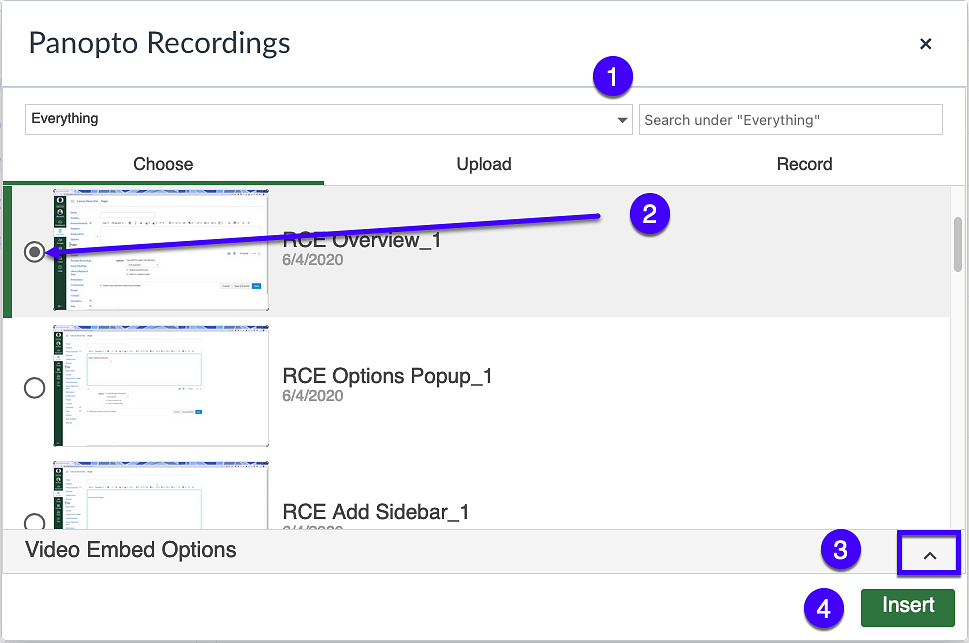
Task: Open the RCE Options Popup_1 thumbnail
Action: point(161,386)
